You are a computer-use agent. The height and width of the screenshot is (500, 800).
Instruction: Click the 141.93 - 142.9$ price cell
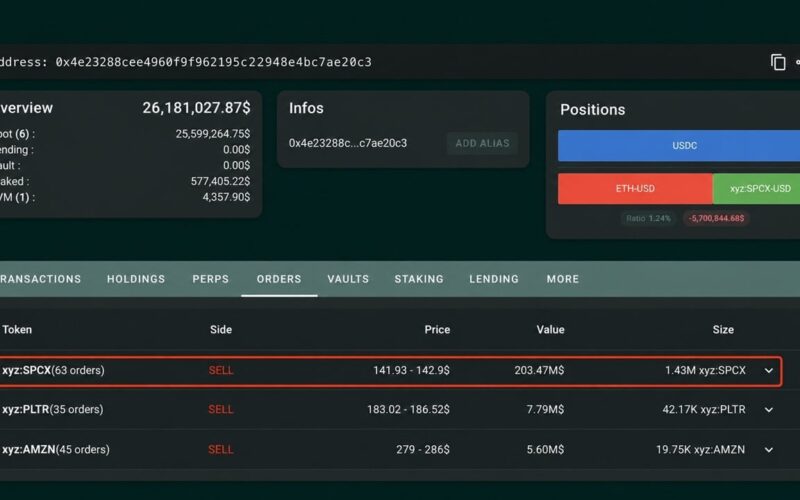coord(412,370)
